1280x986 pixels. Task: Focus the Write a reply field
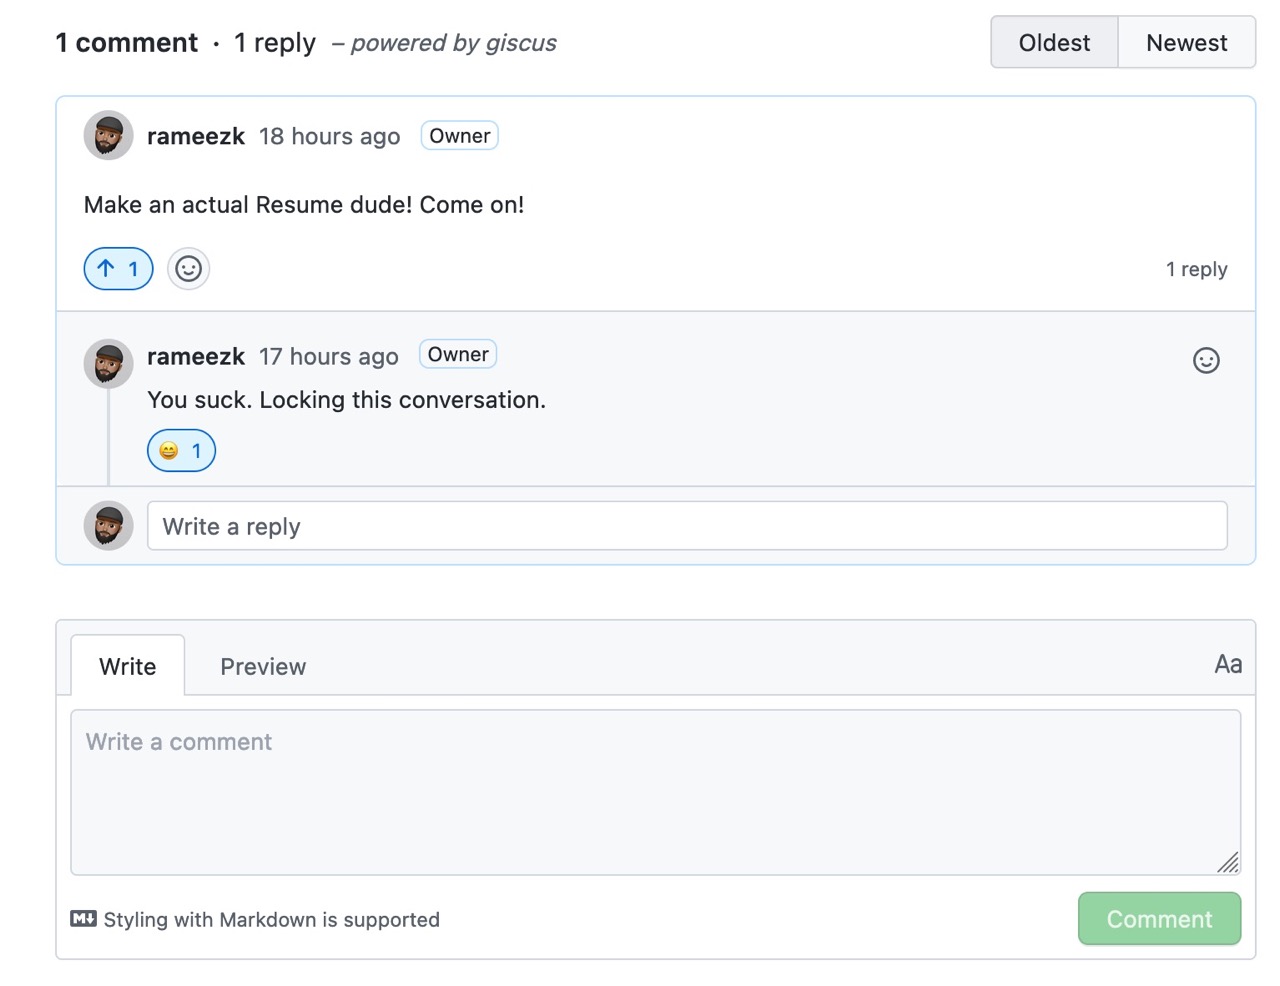(x=687, y=526)
